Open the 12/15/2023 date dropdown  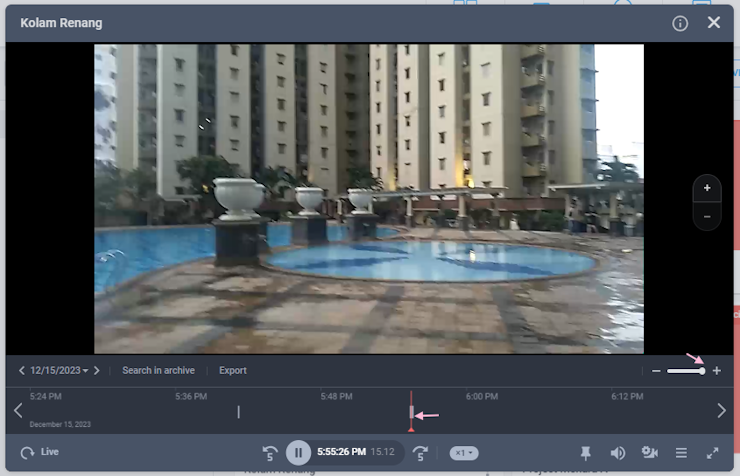59,371
